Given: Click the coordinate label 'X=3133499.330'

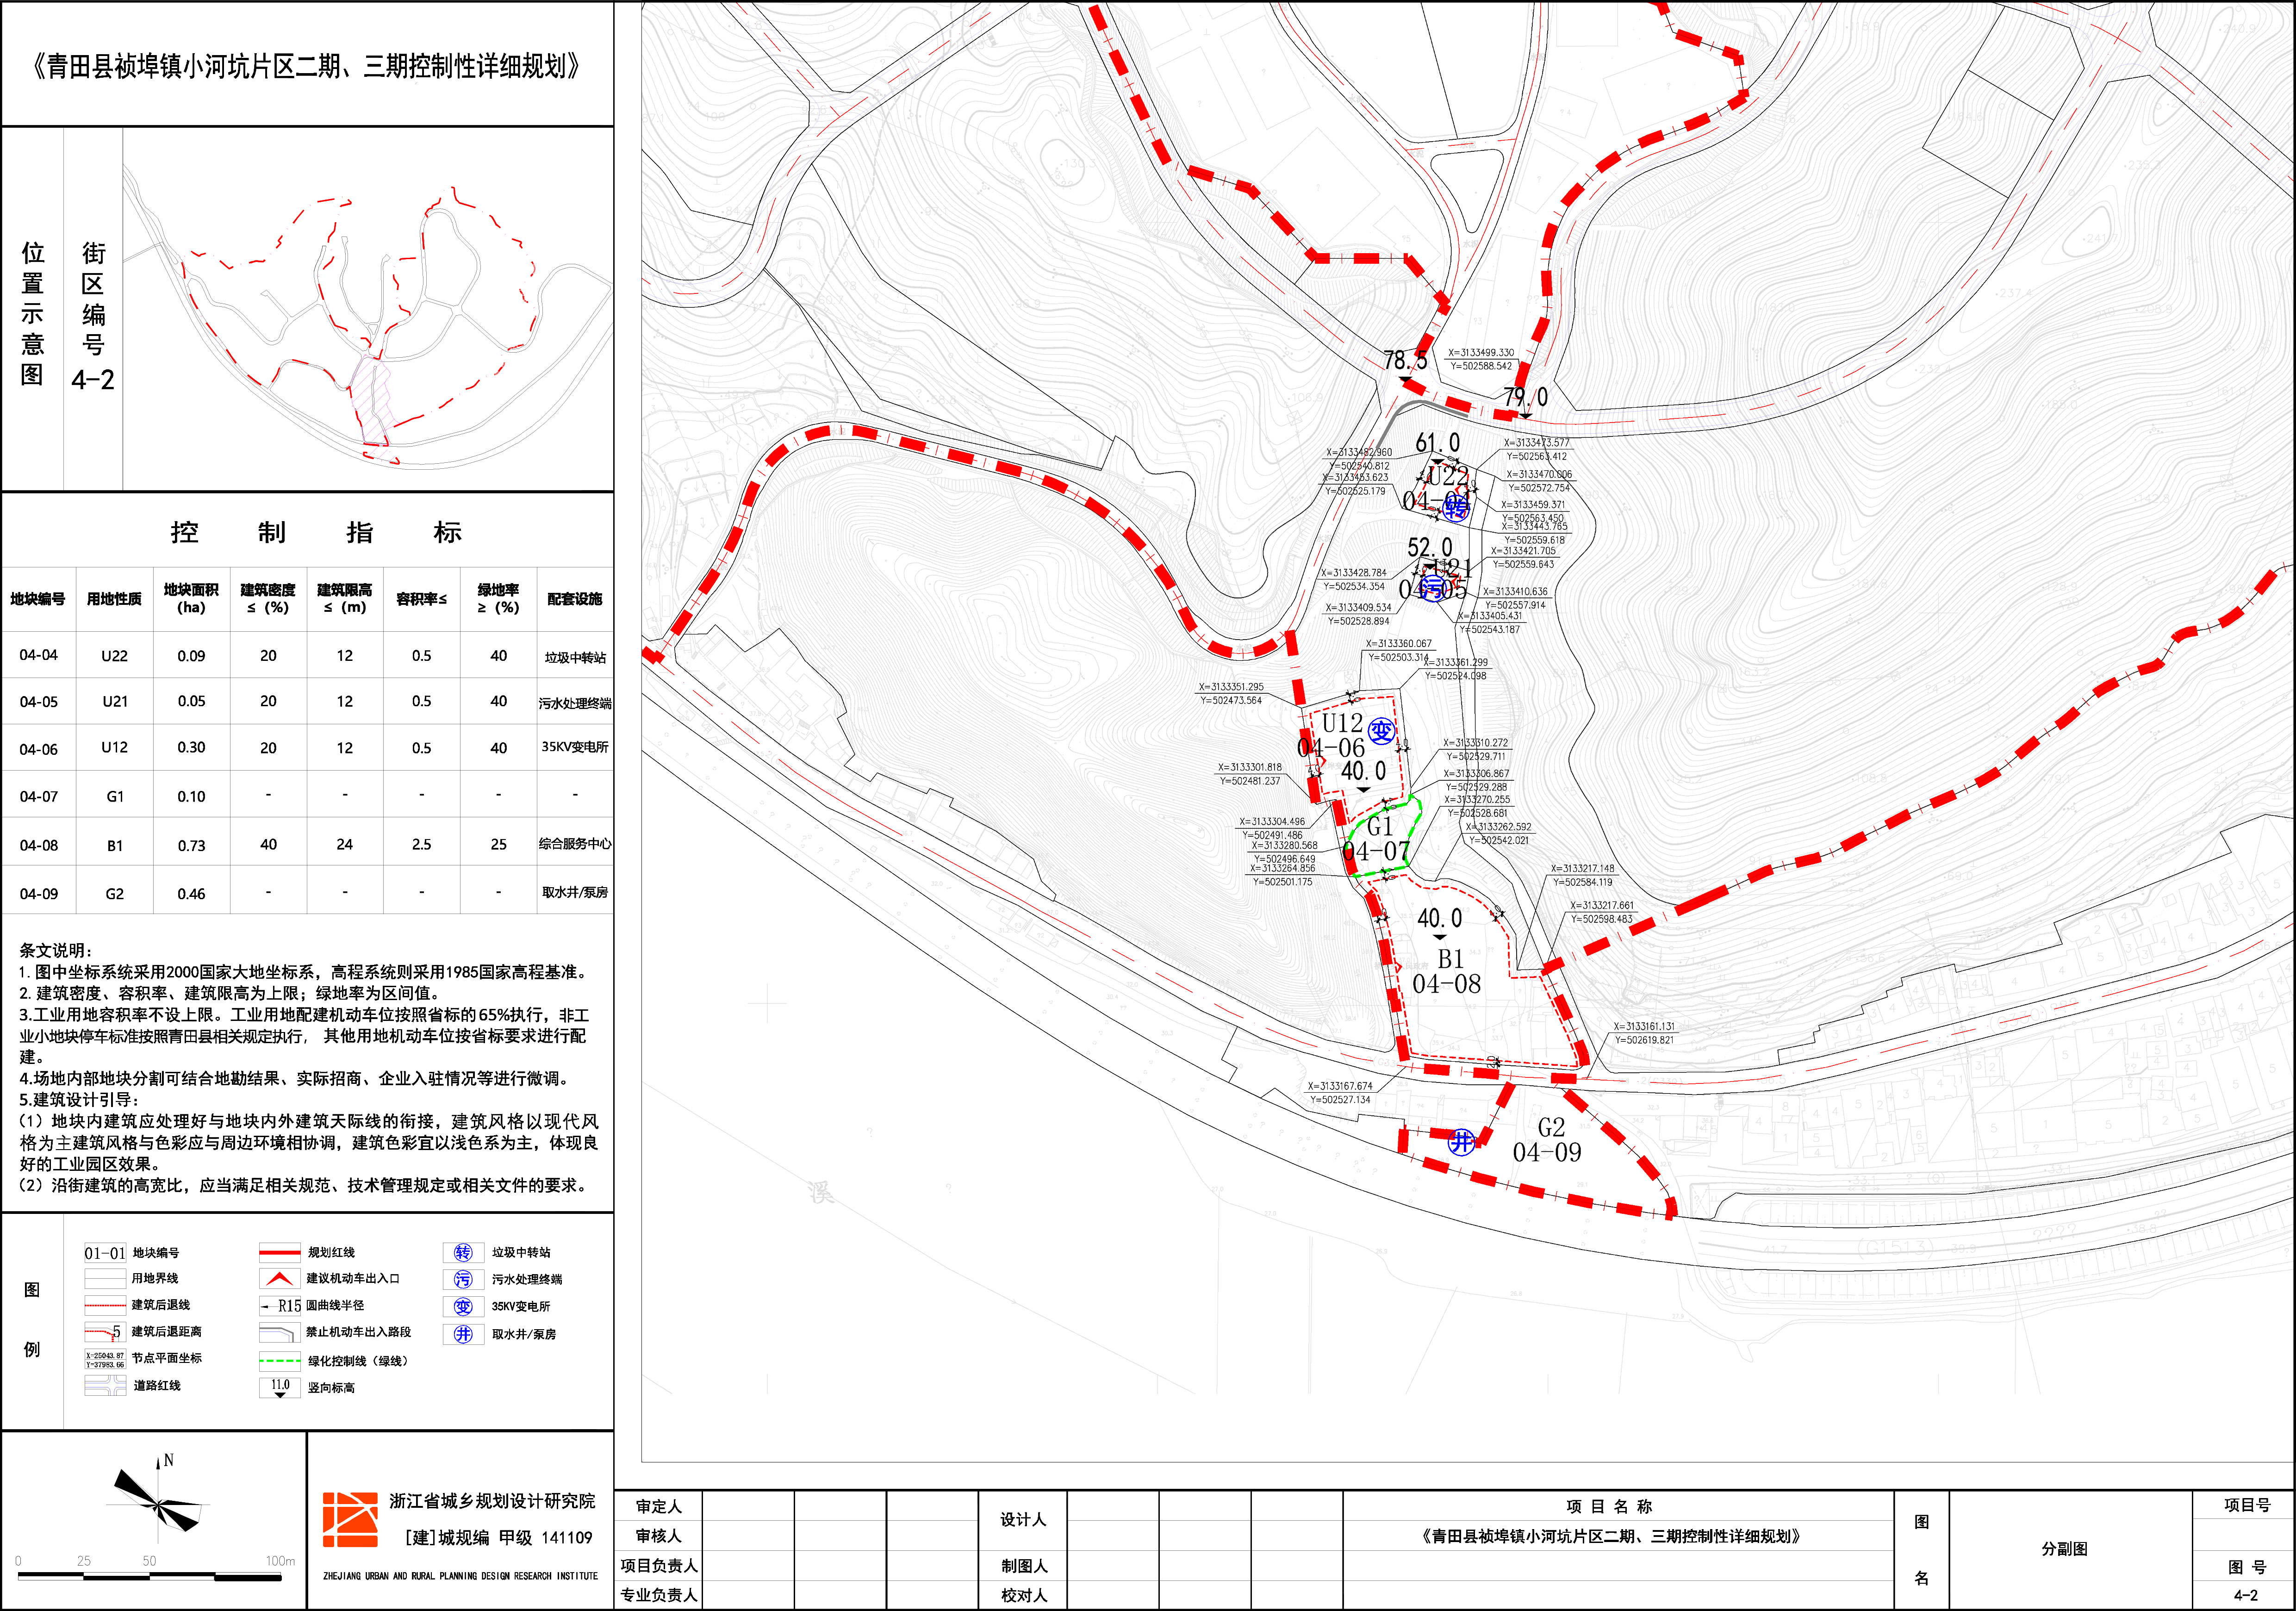Looking at the screenshot, I should tap(1481, 353).
